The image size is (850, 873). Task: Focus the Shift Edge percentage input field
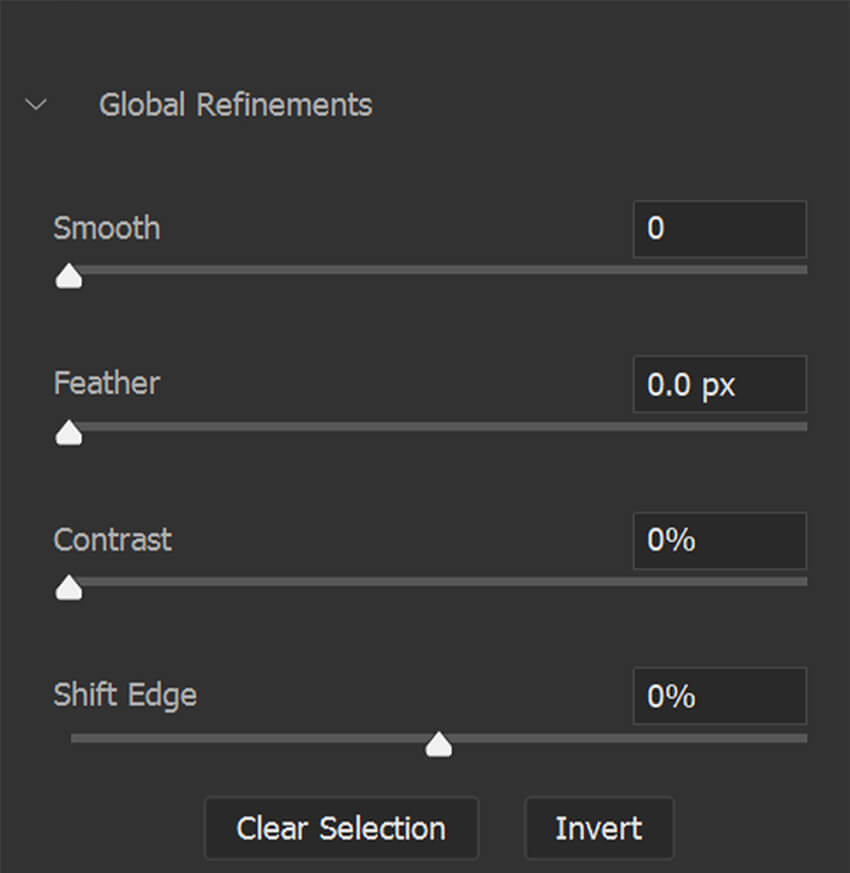pos(719,696)
